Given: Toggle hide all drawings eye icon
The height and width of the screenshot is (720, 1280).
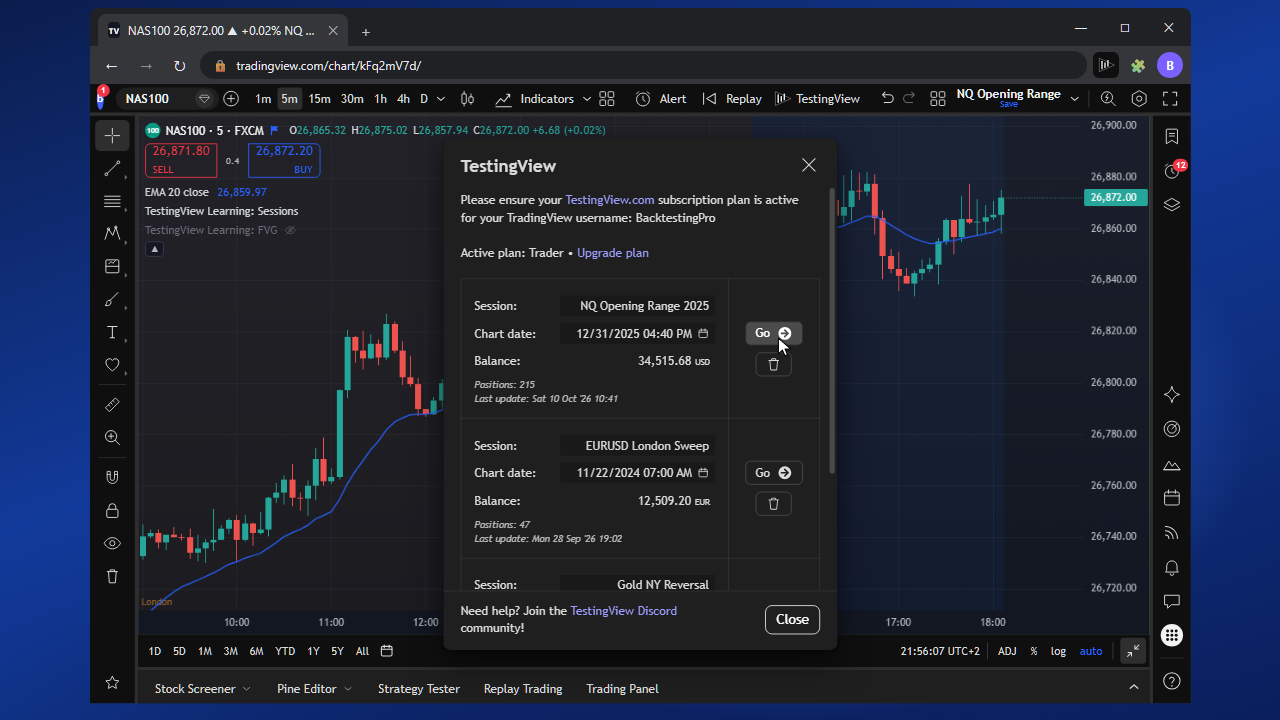Looking at the screenshot, I should (112, 543).
